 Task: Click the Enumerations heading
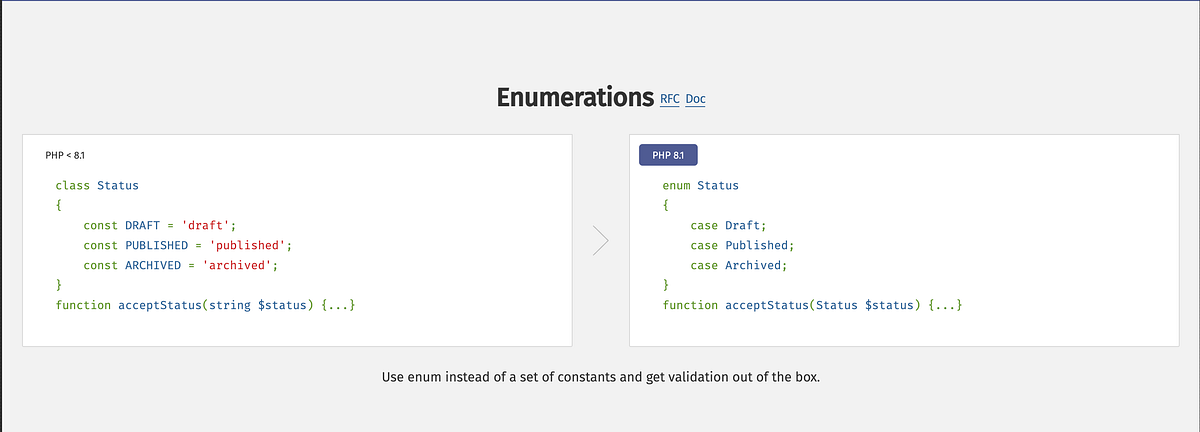tap(575, 97)
